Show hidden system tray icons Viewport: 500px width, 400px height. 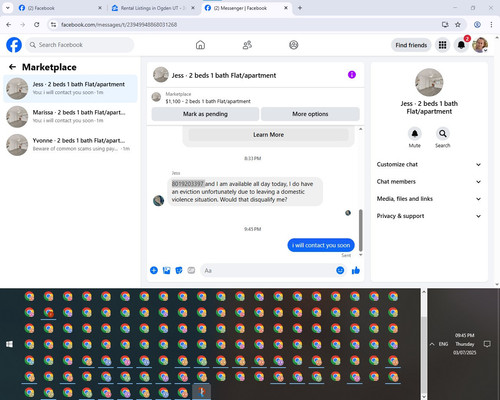[x=432, y=344]
